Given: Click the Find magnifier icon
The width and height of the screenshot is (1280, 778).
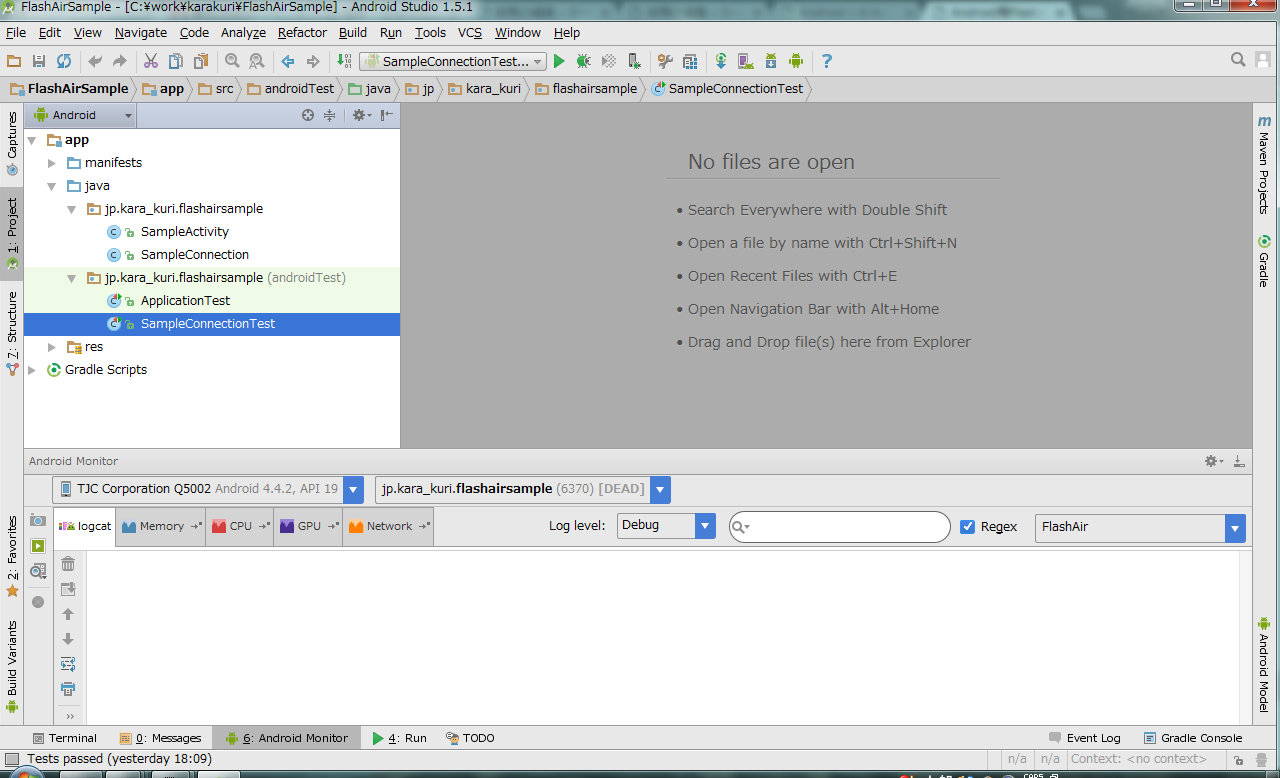Looking at the screenshot, I should pos(232,61).
